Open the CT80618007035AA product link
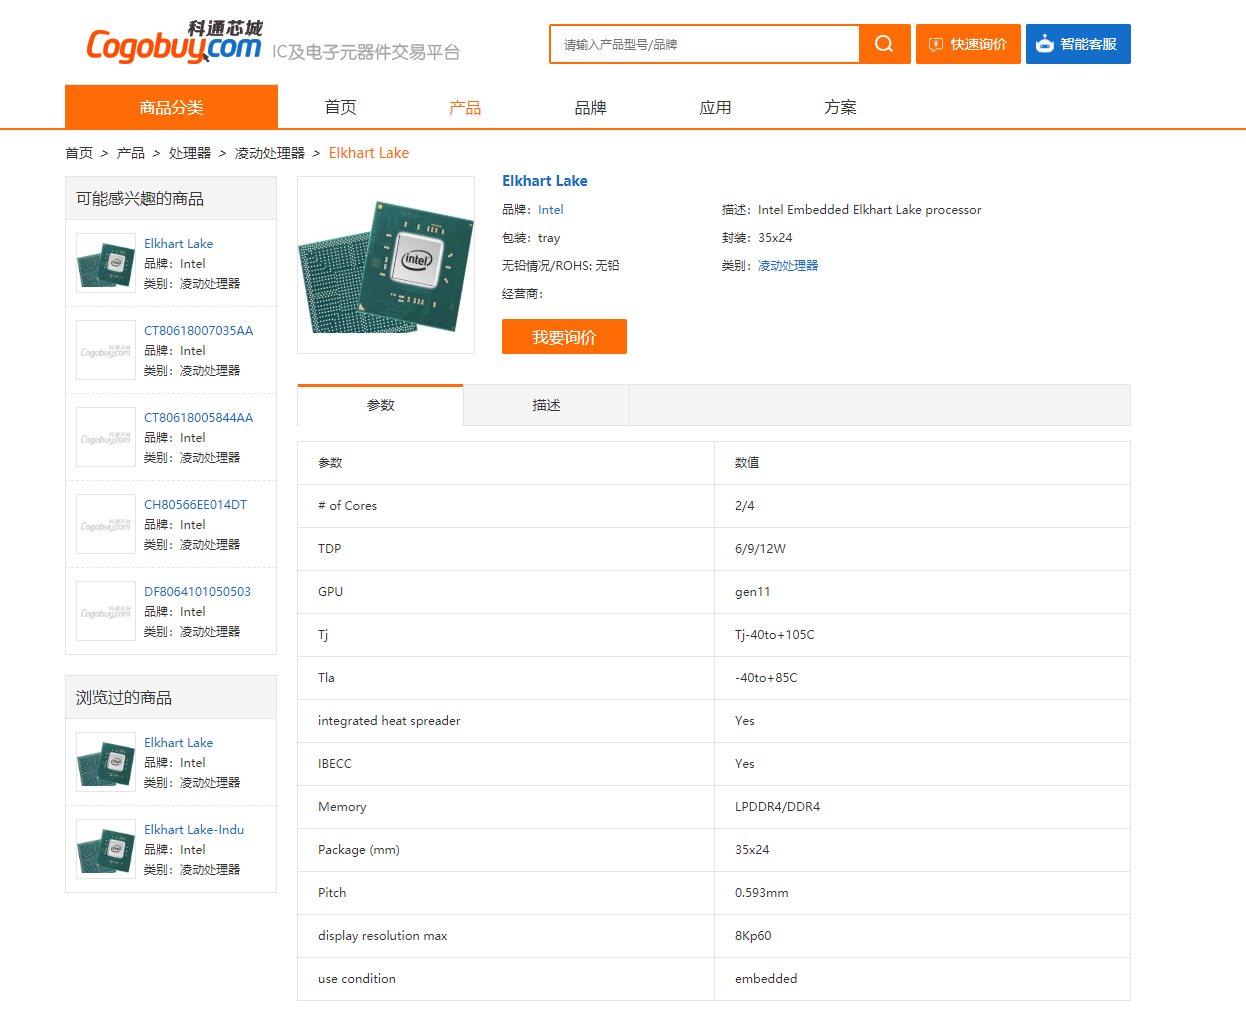 (198, 331)
